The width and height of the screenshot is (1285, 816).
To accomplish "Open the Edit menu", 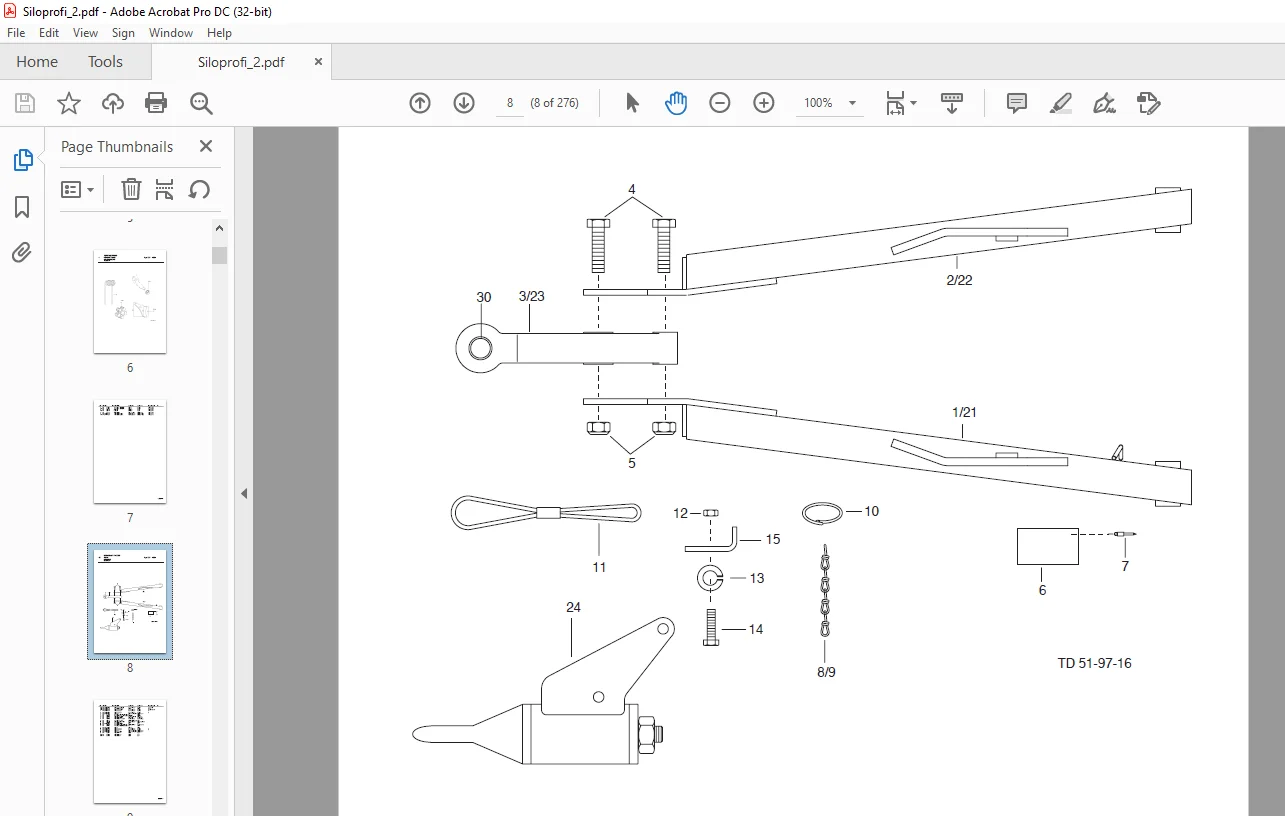I will (49, 33).
